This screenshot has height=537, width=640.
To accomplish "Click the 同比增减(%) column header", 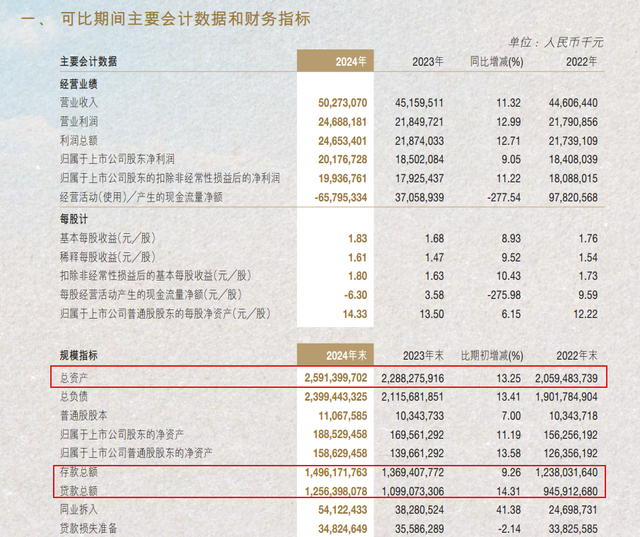I will pyautogui.click(x=496, y=62).
